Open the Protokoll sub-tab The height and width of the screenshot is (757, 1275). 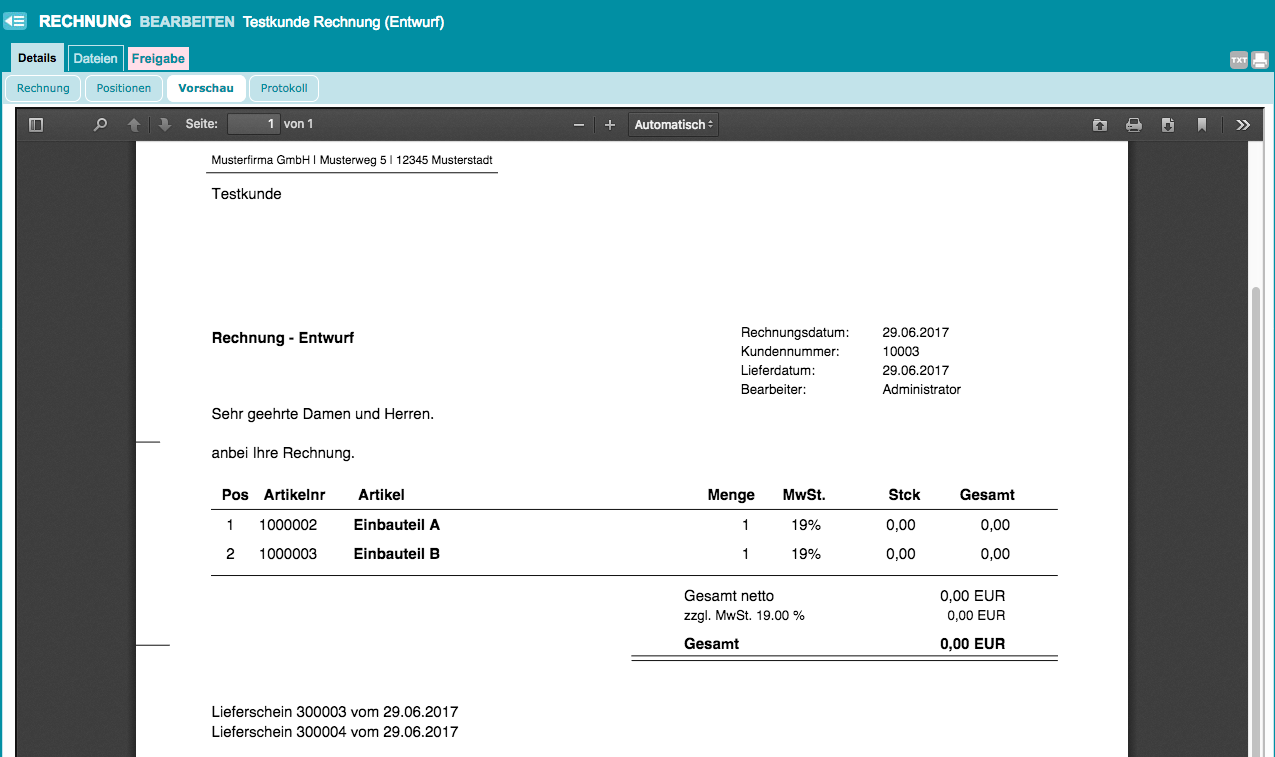tap(284, 88)
